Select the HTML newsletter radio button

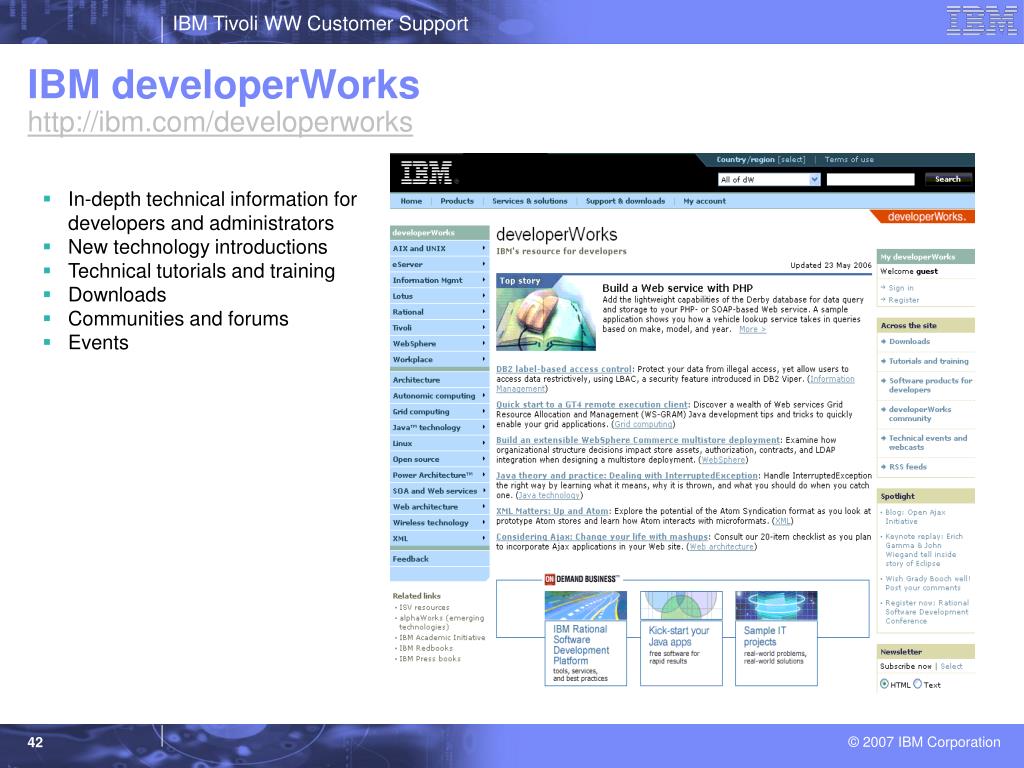click(x=884, y=684)
